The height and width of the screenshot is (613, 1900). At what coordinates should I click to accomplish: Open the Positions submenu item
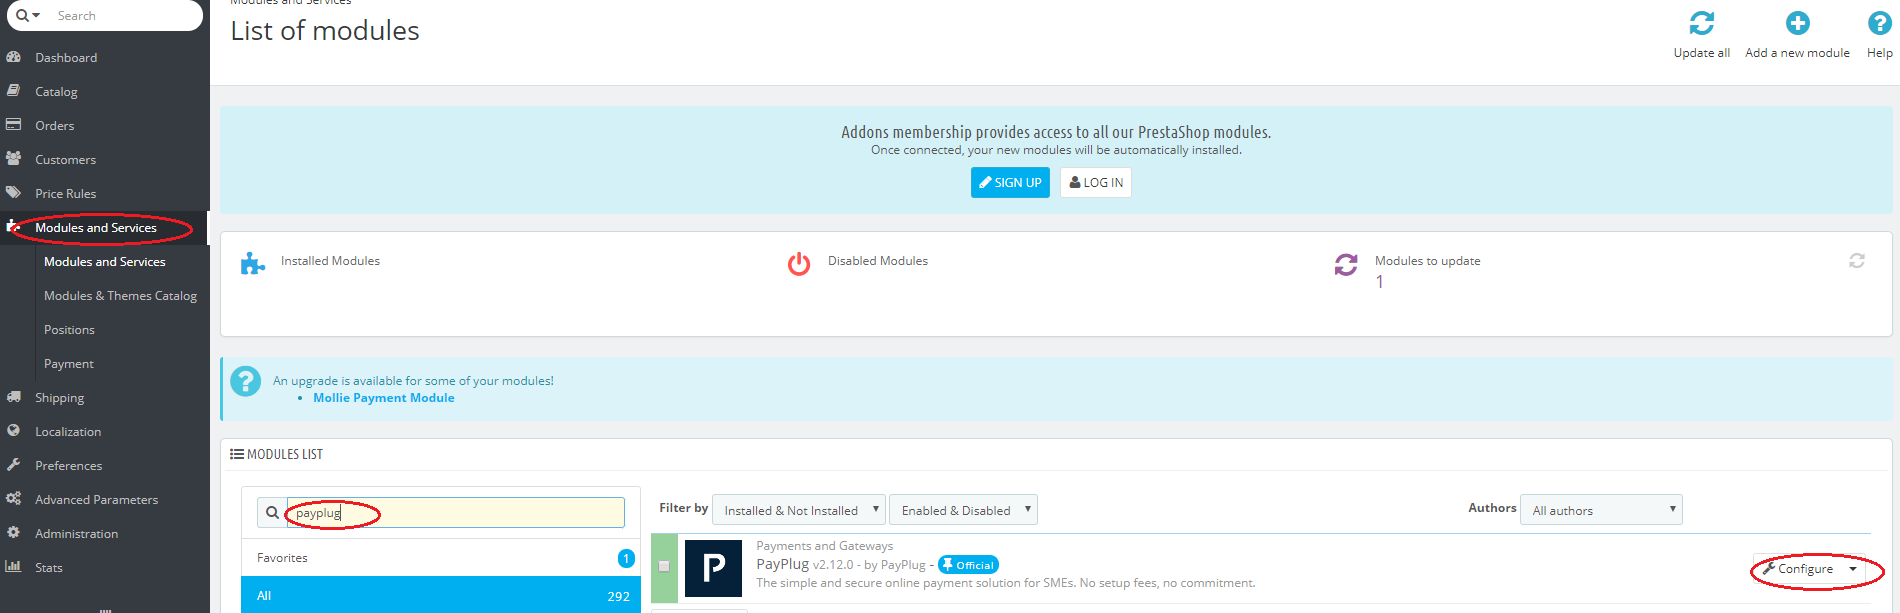click(x=69, y=330)
